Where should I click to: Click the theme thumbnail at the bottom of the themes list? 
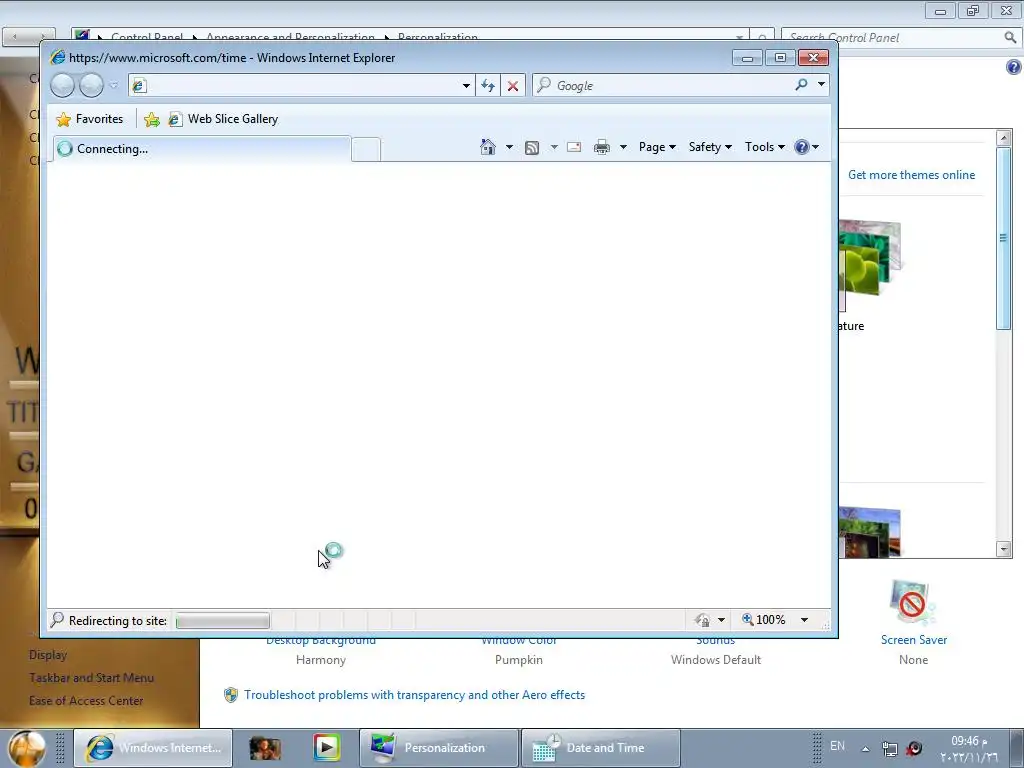click(870, 532)
